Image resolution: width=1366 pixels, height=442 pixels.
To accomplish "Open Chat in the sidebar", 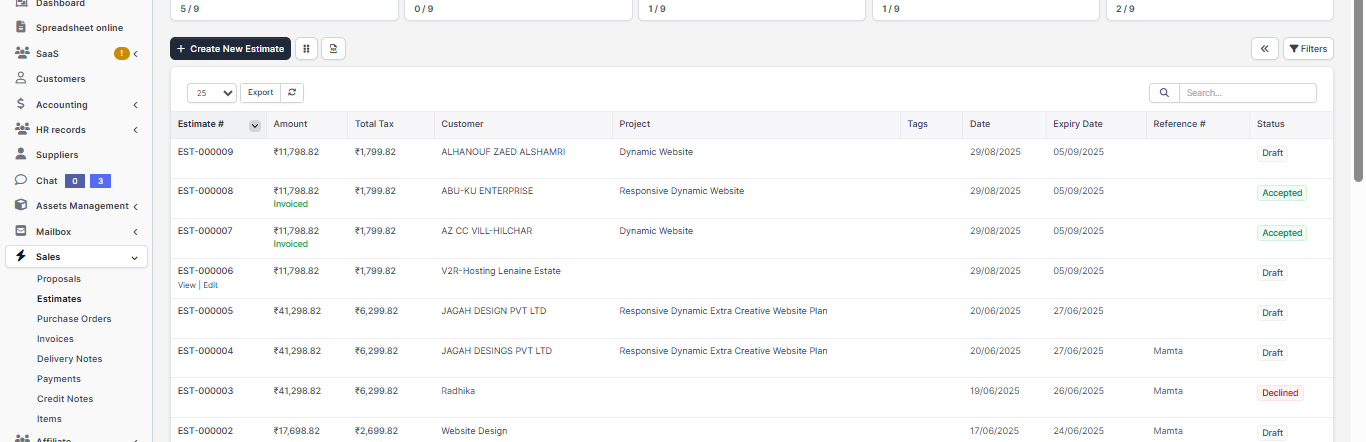I will [46, 181].
